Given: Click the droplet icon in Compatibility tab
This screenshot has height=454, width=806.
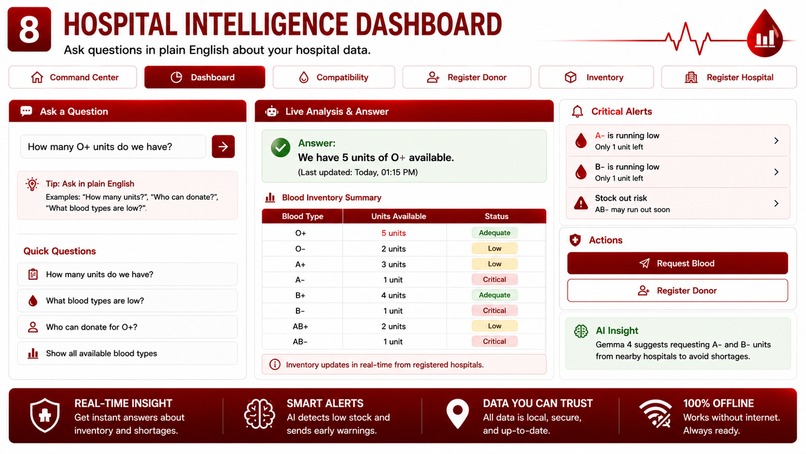Looking at the screenshot, I should pos(304,77).
